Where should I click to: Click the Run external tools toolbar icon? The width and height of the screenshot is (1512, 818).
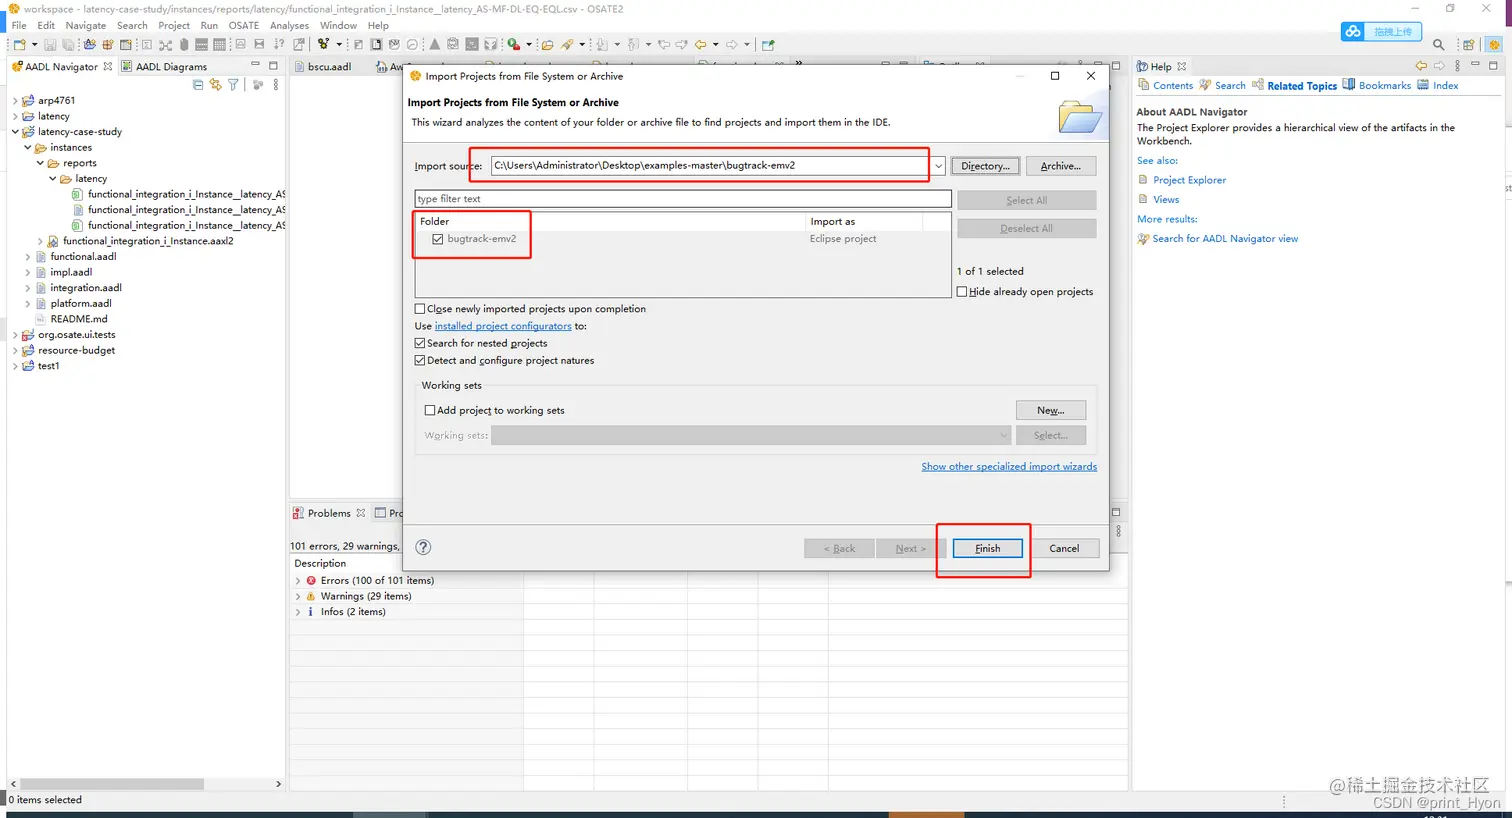(513, 45)
